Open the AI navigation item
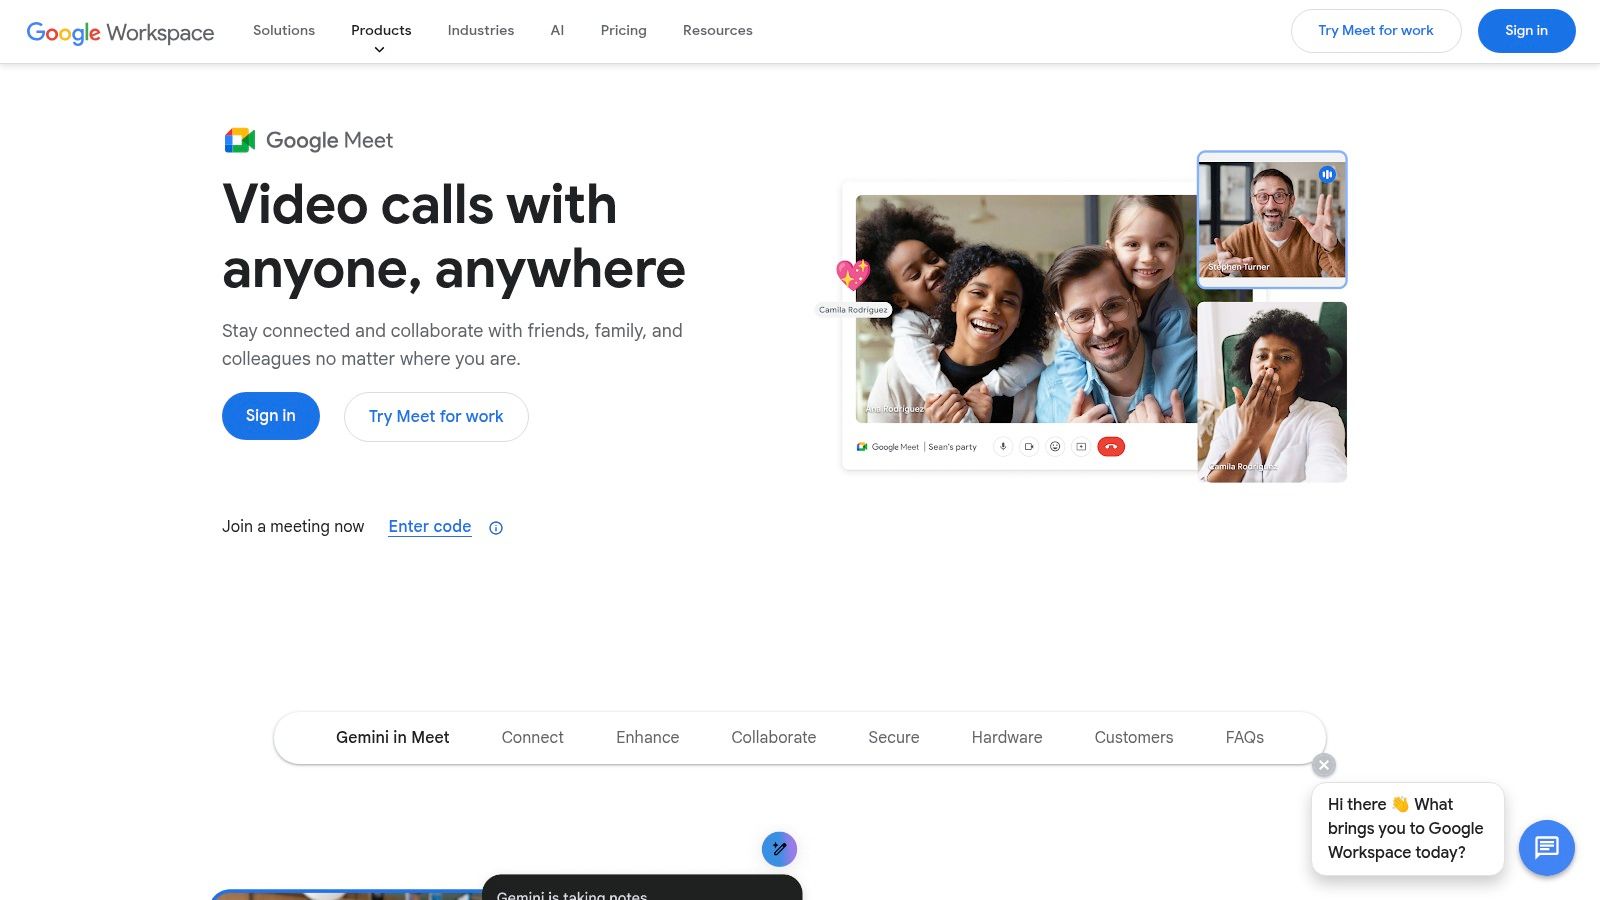1600x900 pixels. pyautogui.click(x=557, y=31)
